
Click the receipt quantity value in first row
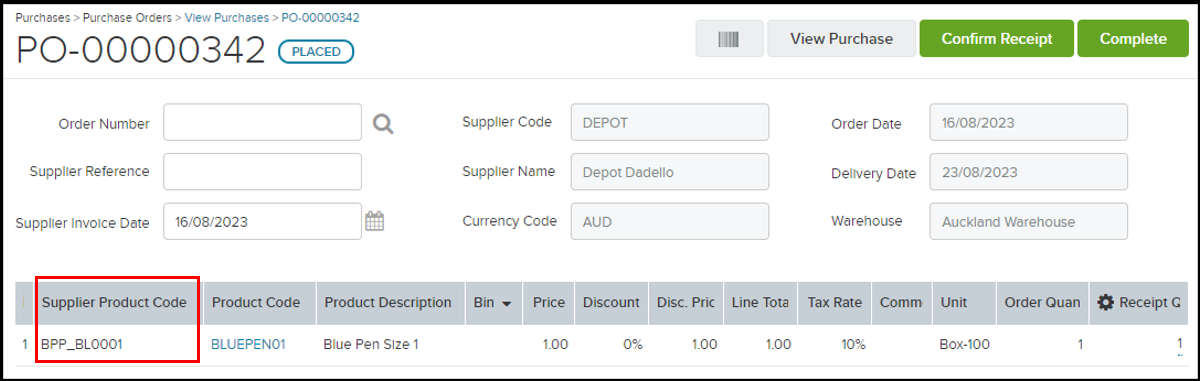(x=1178, y=344)
